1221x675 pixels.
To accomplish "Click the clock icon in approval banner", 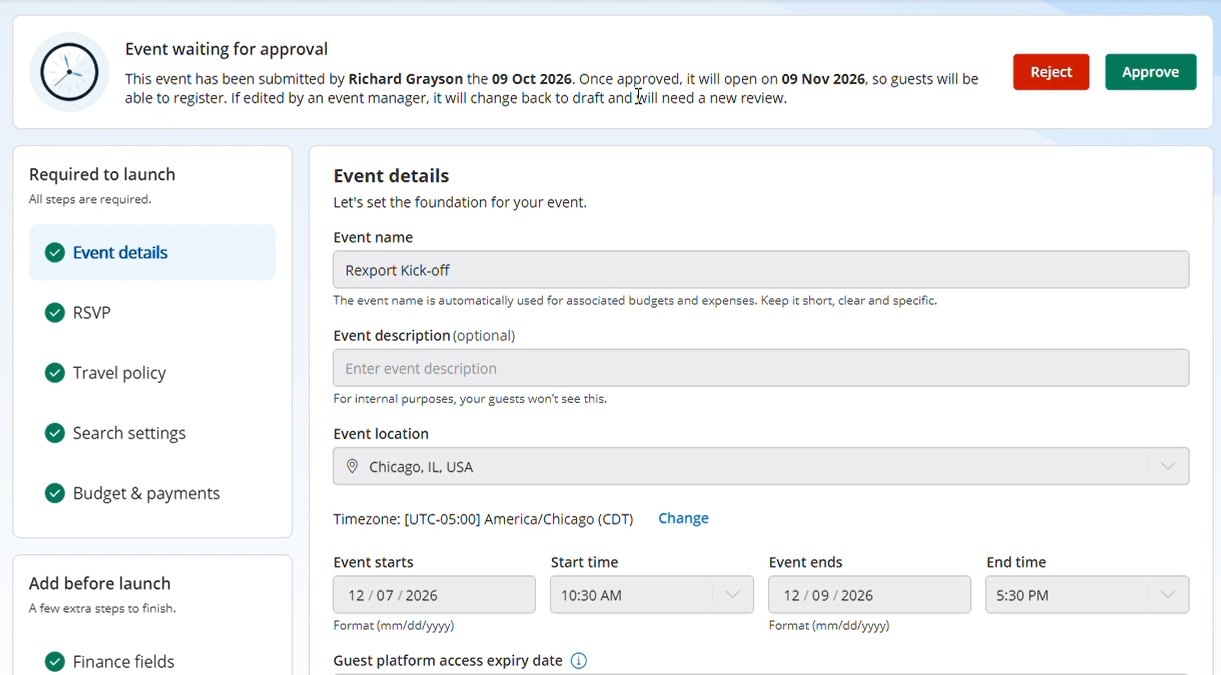I will (69, 72).
